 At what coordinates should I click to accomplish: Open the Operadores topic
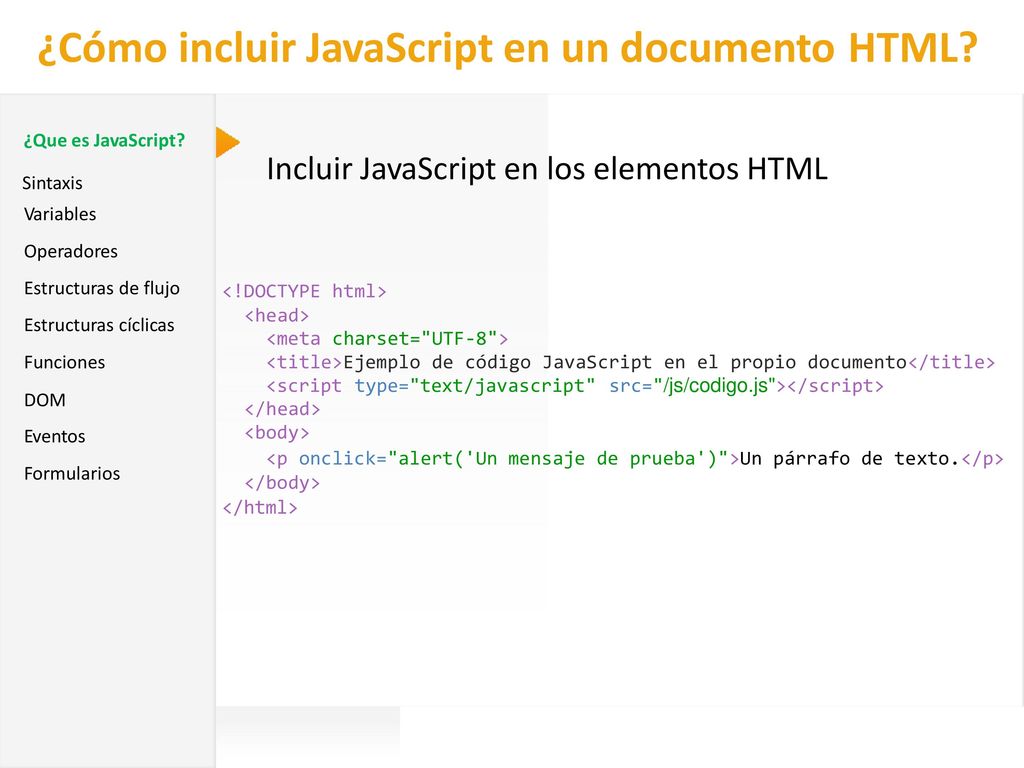tap(71, 251)
